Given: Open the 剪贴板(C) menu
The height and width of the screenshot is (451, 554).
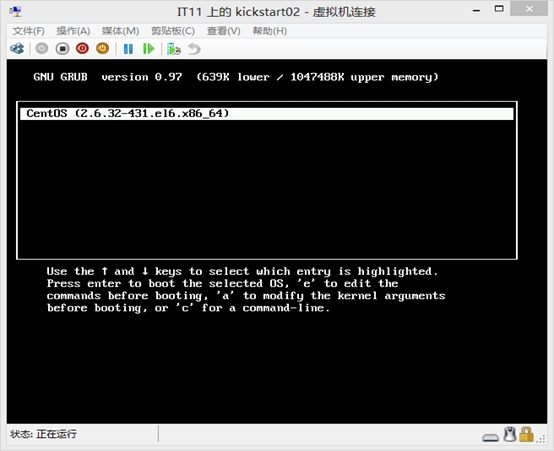Looking at the screenshot, I should 173,31.
